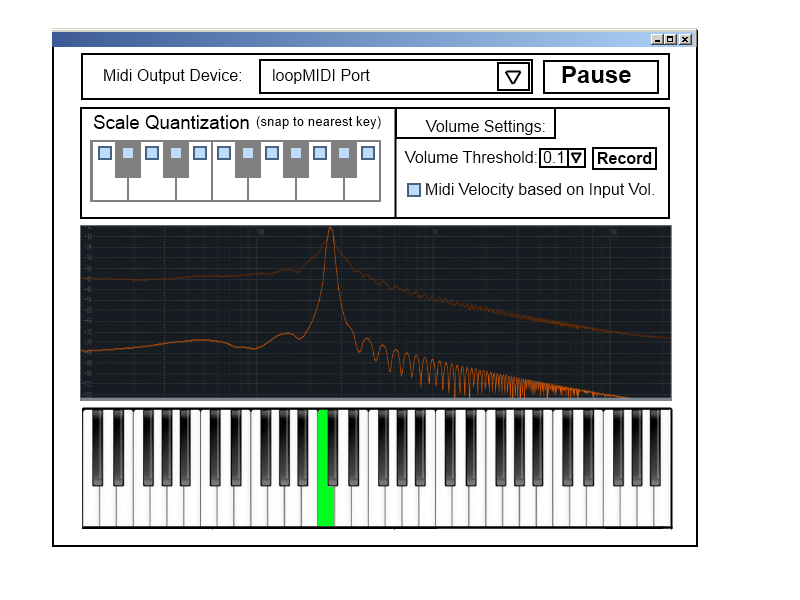The height and width of the screenshot is (600, 800).
Task: Toggle the A# black key checkbox in Scale Quantization
Action: [x=344, y=153]
